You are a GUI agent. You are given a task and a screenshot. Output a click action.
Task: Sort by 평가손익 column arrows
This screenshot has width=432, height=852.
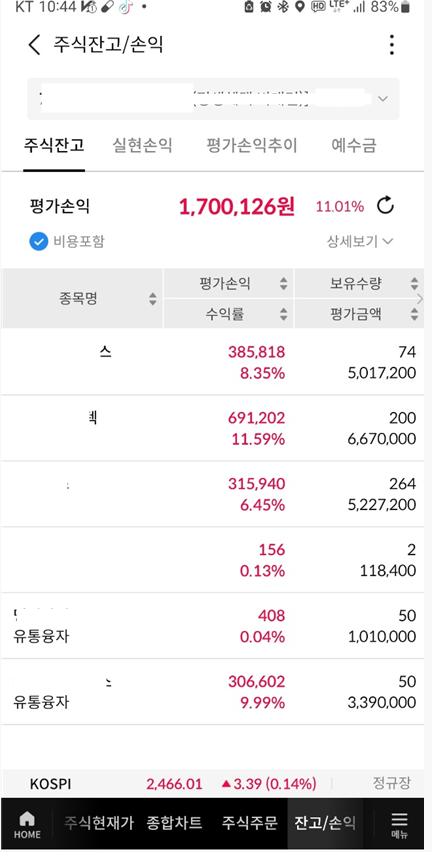click(283, 283)
